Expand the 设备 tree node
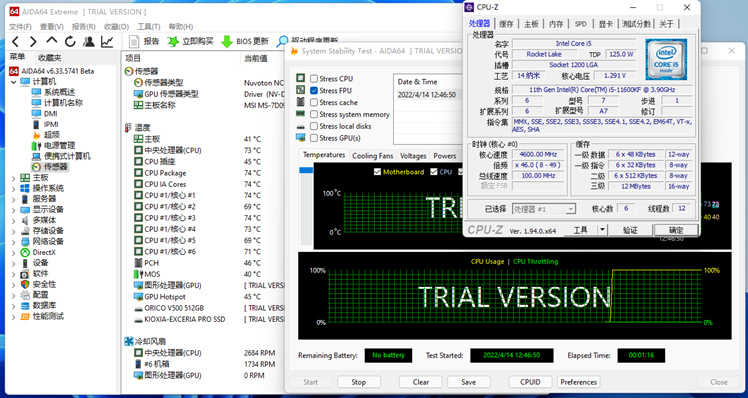Screen dimensions: 748x398 tap(13, 263)
